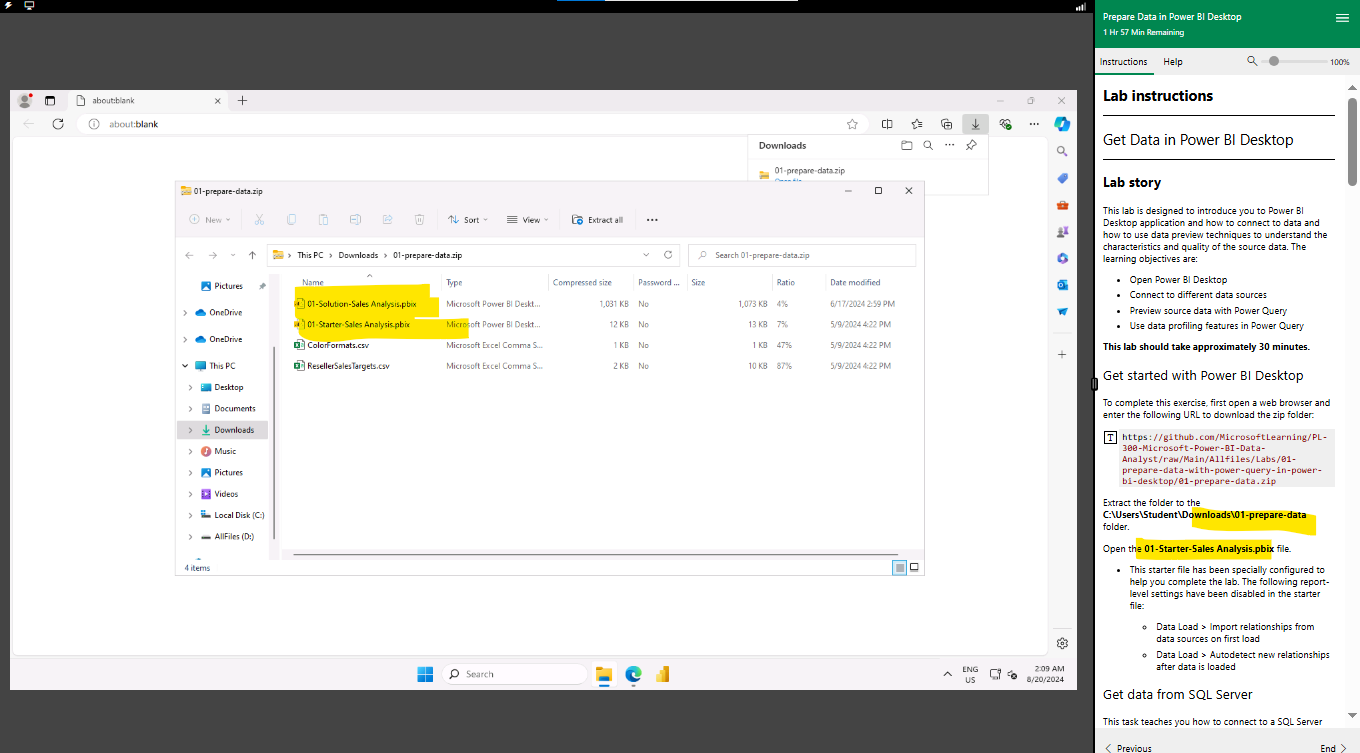Select ColorFormats.csv file
Screen dimensions: 1360x753
pos(337,345)
